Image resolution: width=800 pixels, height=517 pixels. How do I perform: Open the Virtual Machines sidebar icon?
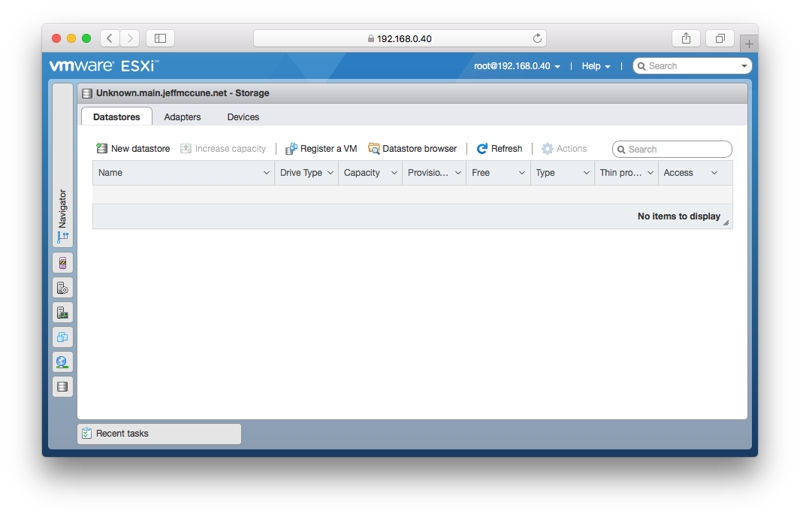tap(63, 337)
